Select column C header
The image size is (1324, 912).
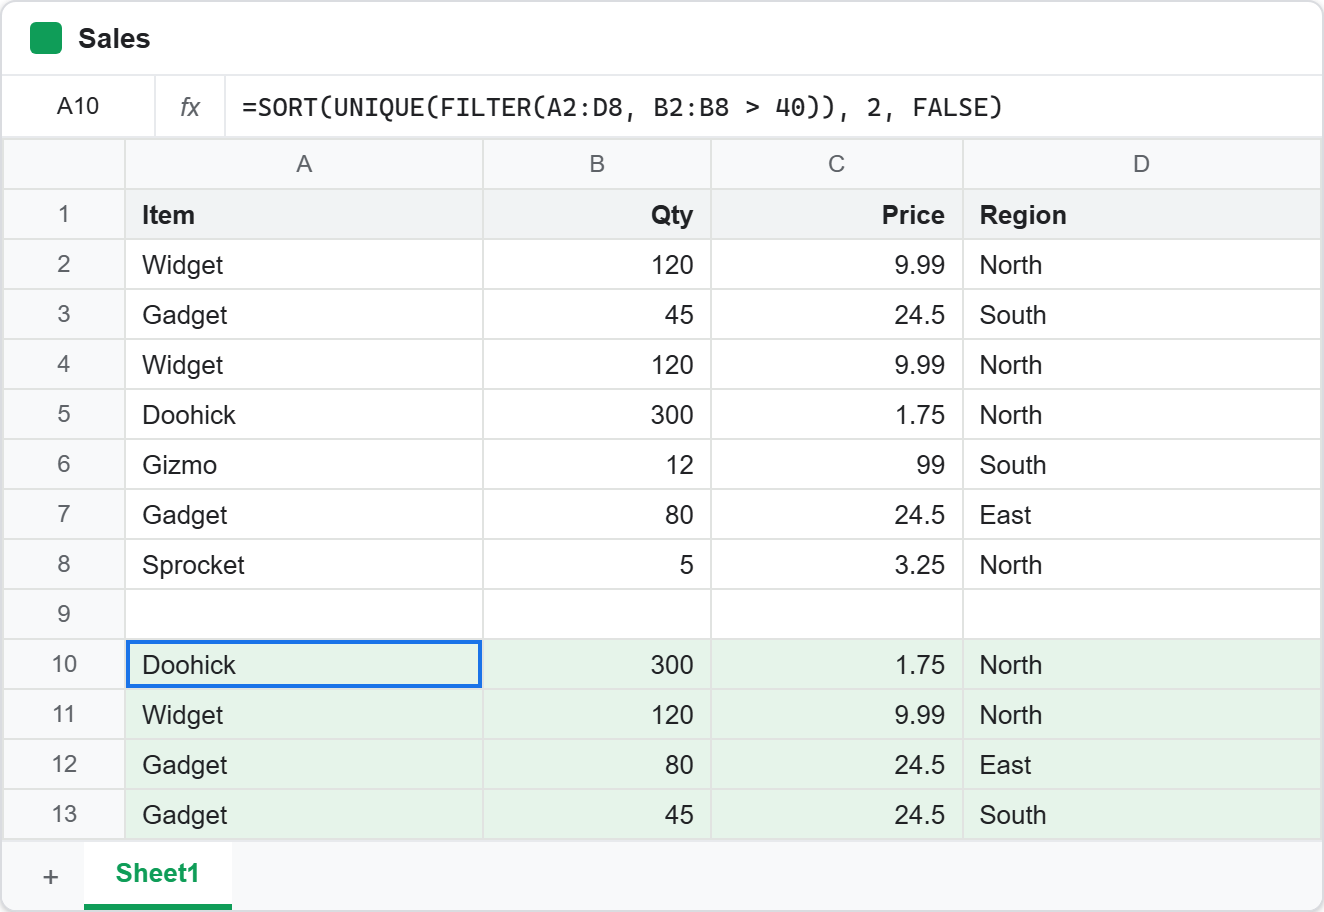(837, 164)
